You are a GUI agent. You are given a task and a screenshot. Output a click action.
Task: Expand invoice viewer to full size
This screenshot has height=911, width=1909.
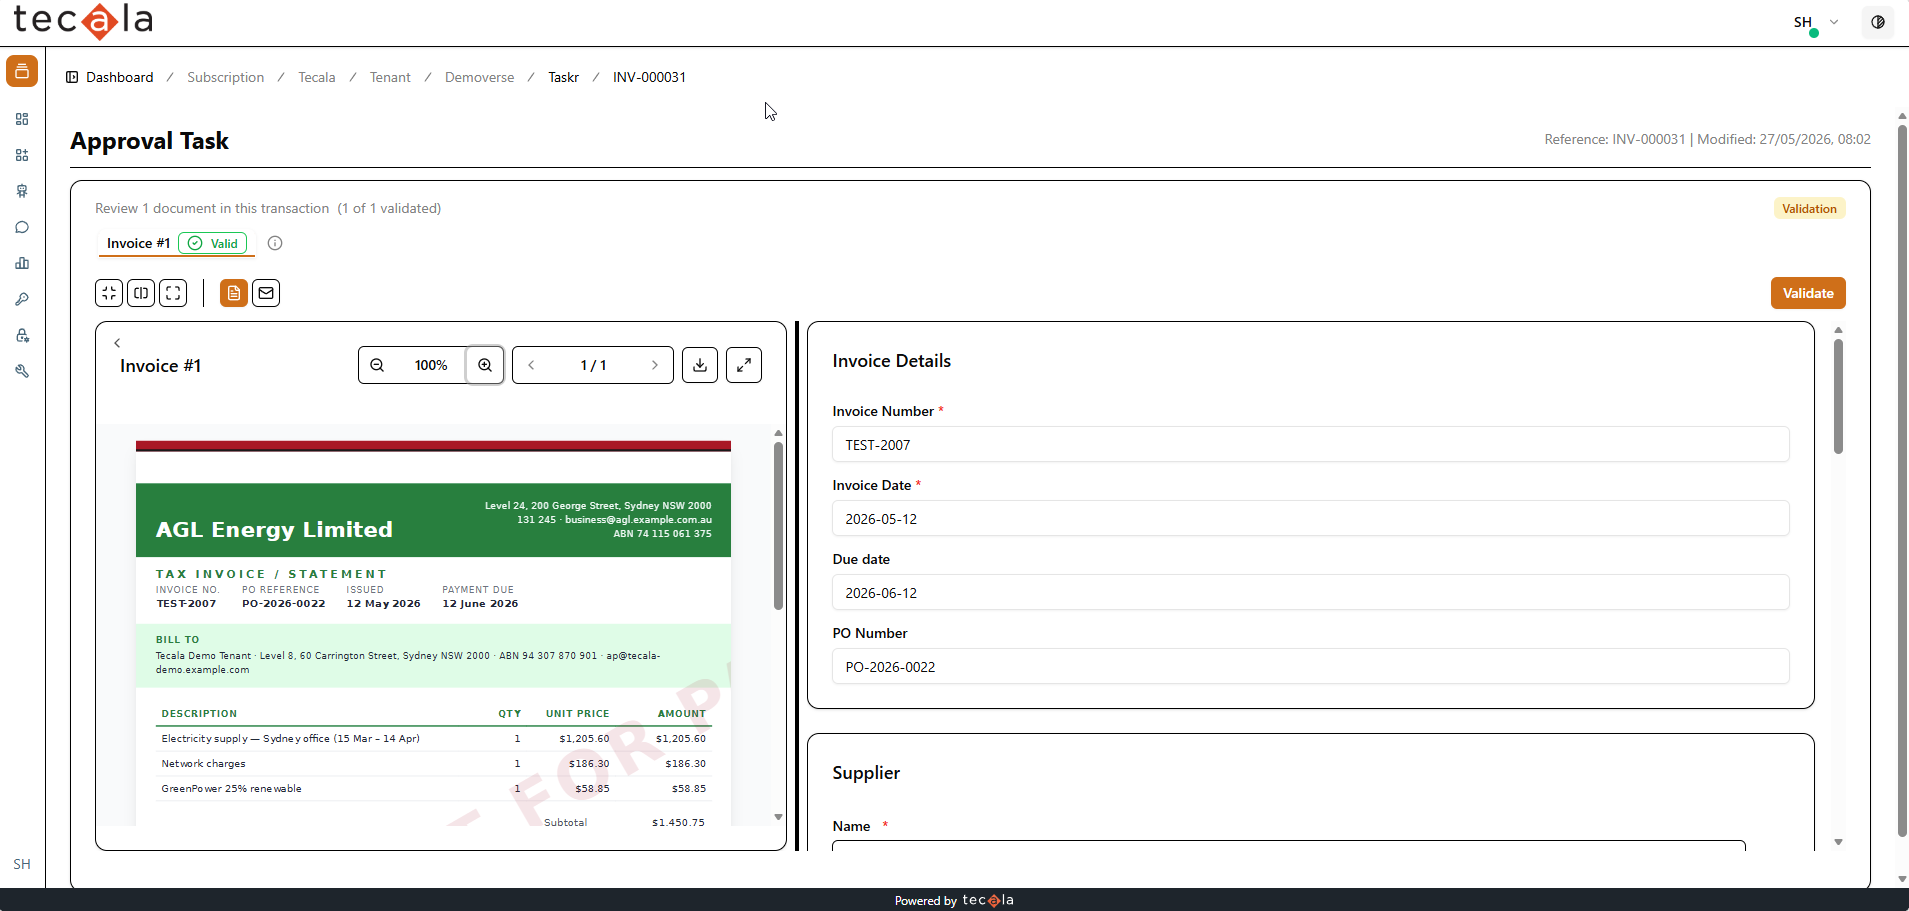(x=744, y=365)
